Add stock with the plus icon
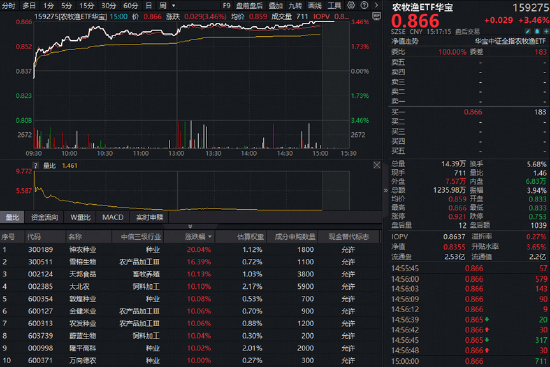This screenshot has width=550, height=367. 546,31
